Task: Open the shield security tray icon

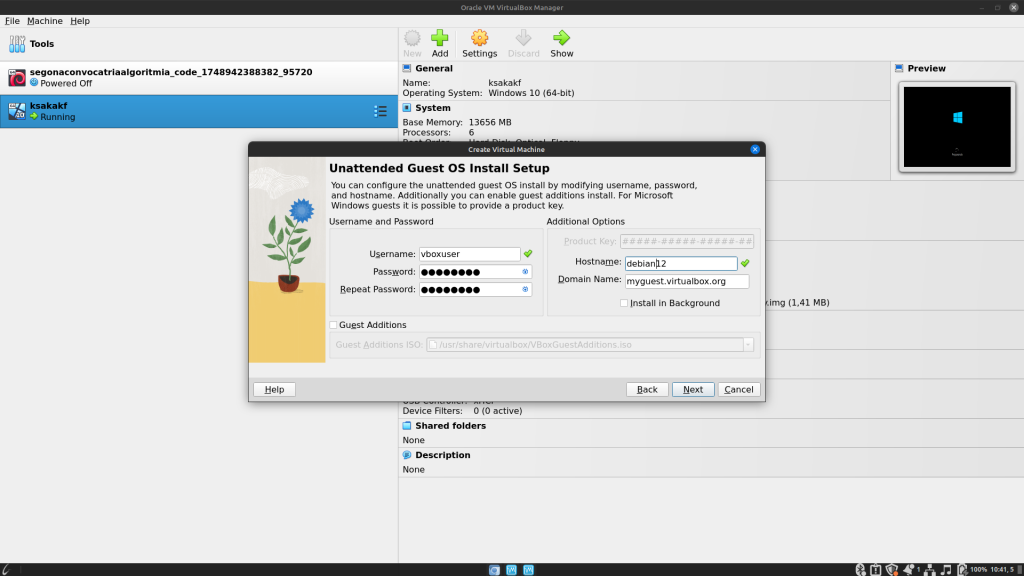Action: (891, 569)
